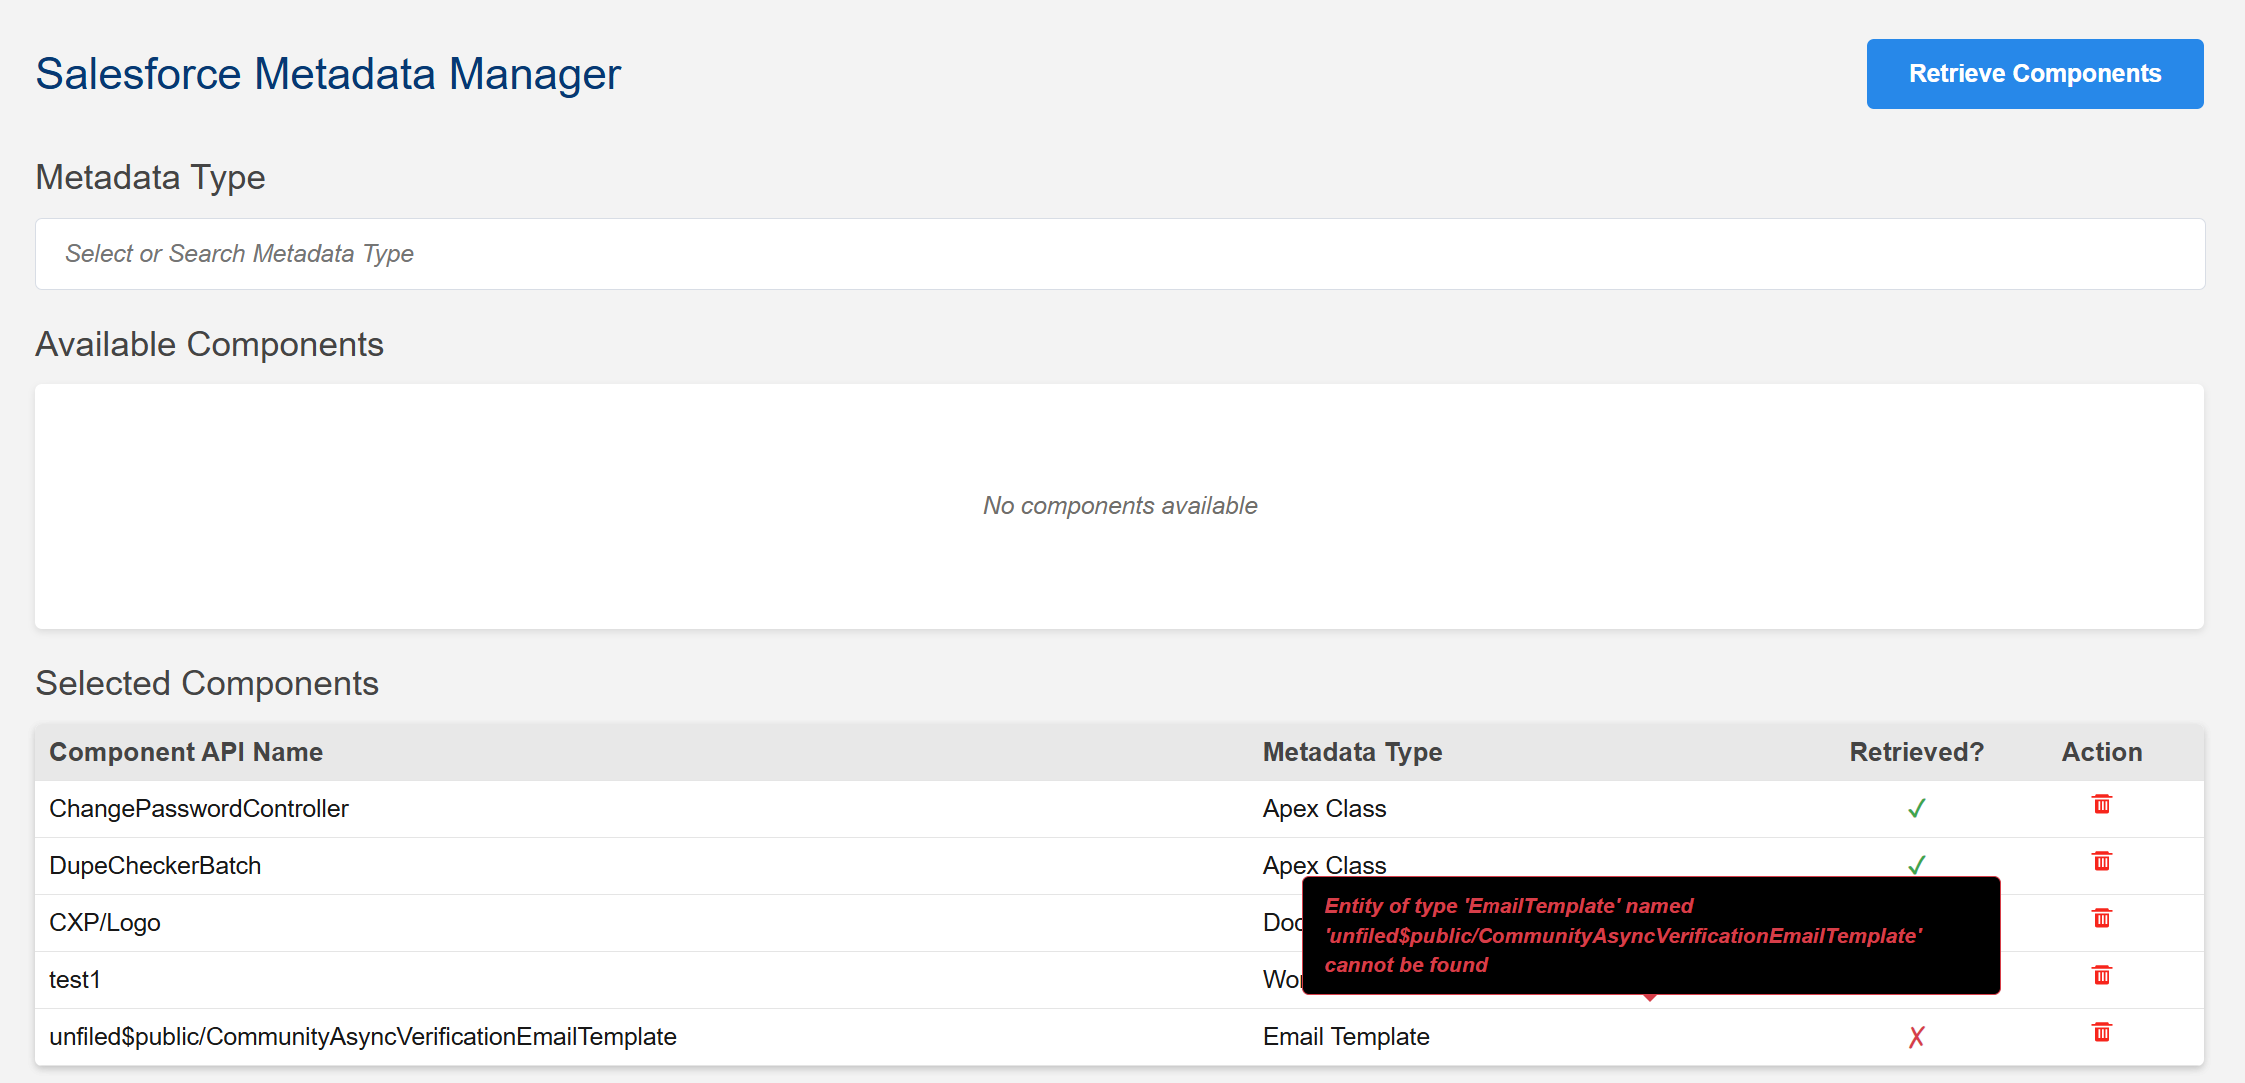
Task: Click the Retrieve Components button
Action: [x=2034, y=74]
